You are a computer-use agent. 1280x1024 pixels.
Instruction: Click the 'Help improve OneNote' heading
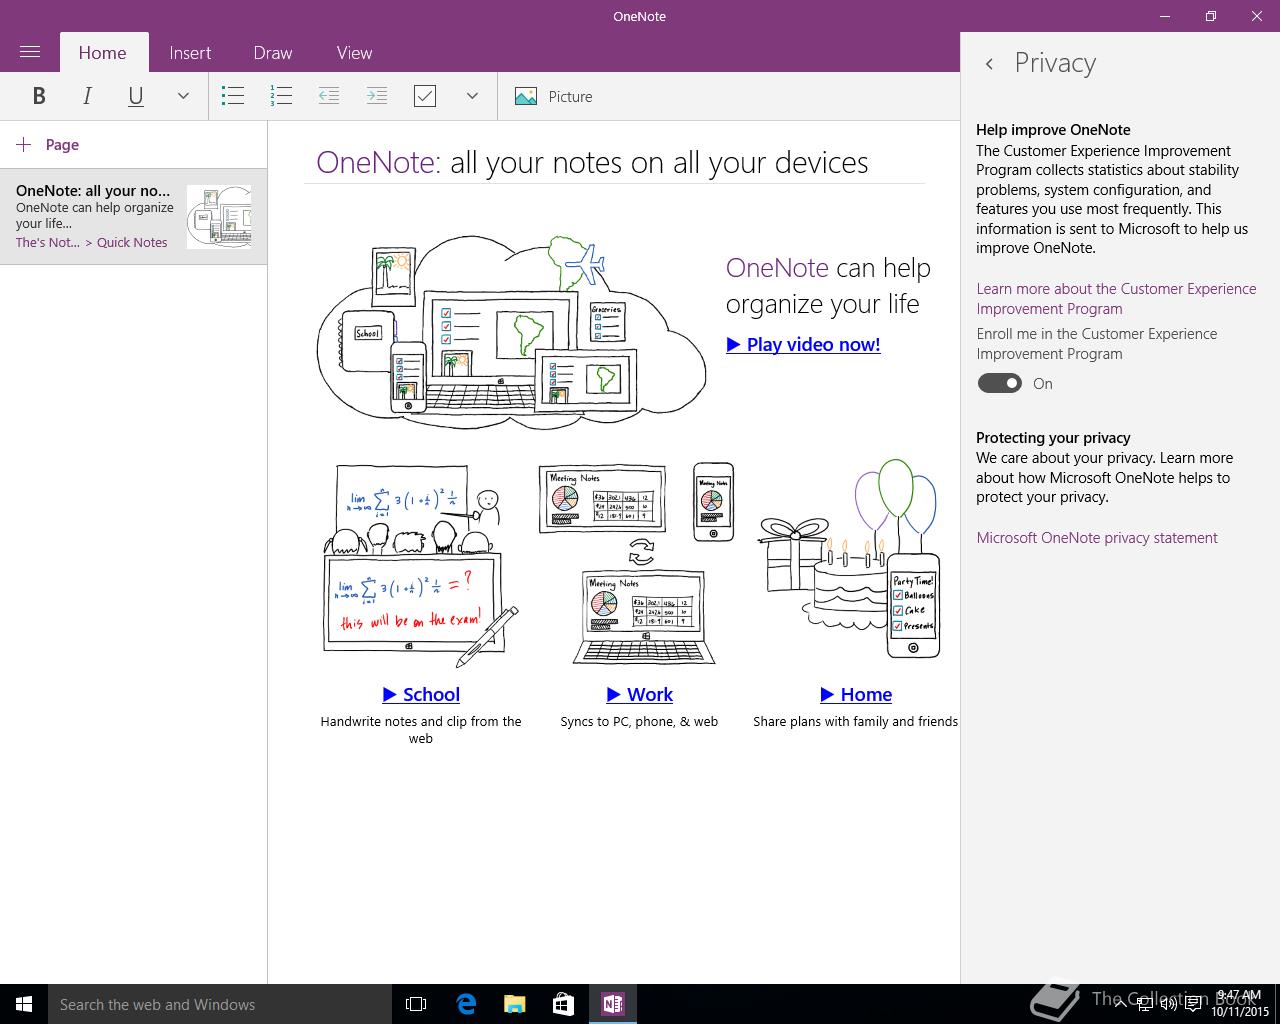tap(1053, 130)
